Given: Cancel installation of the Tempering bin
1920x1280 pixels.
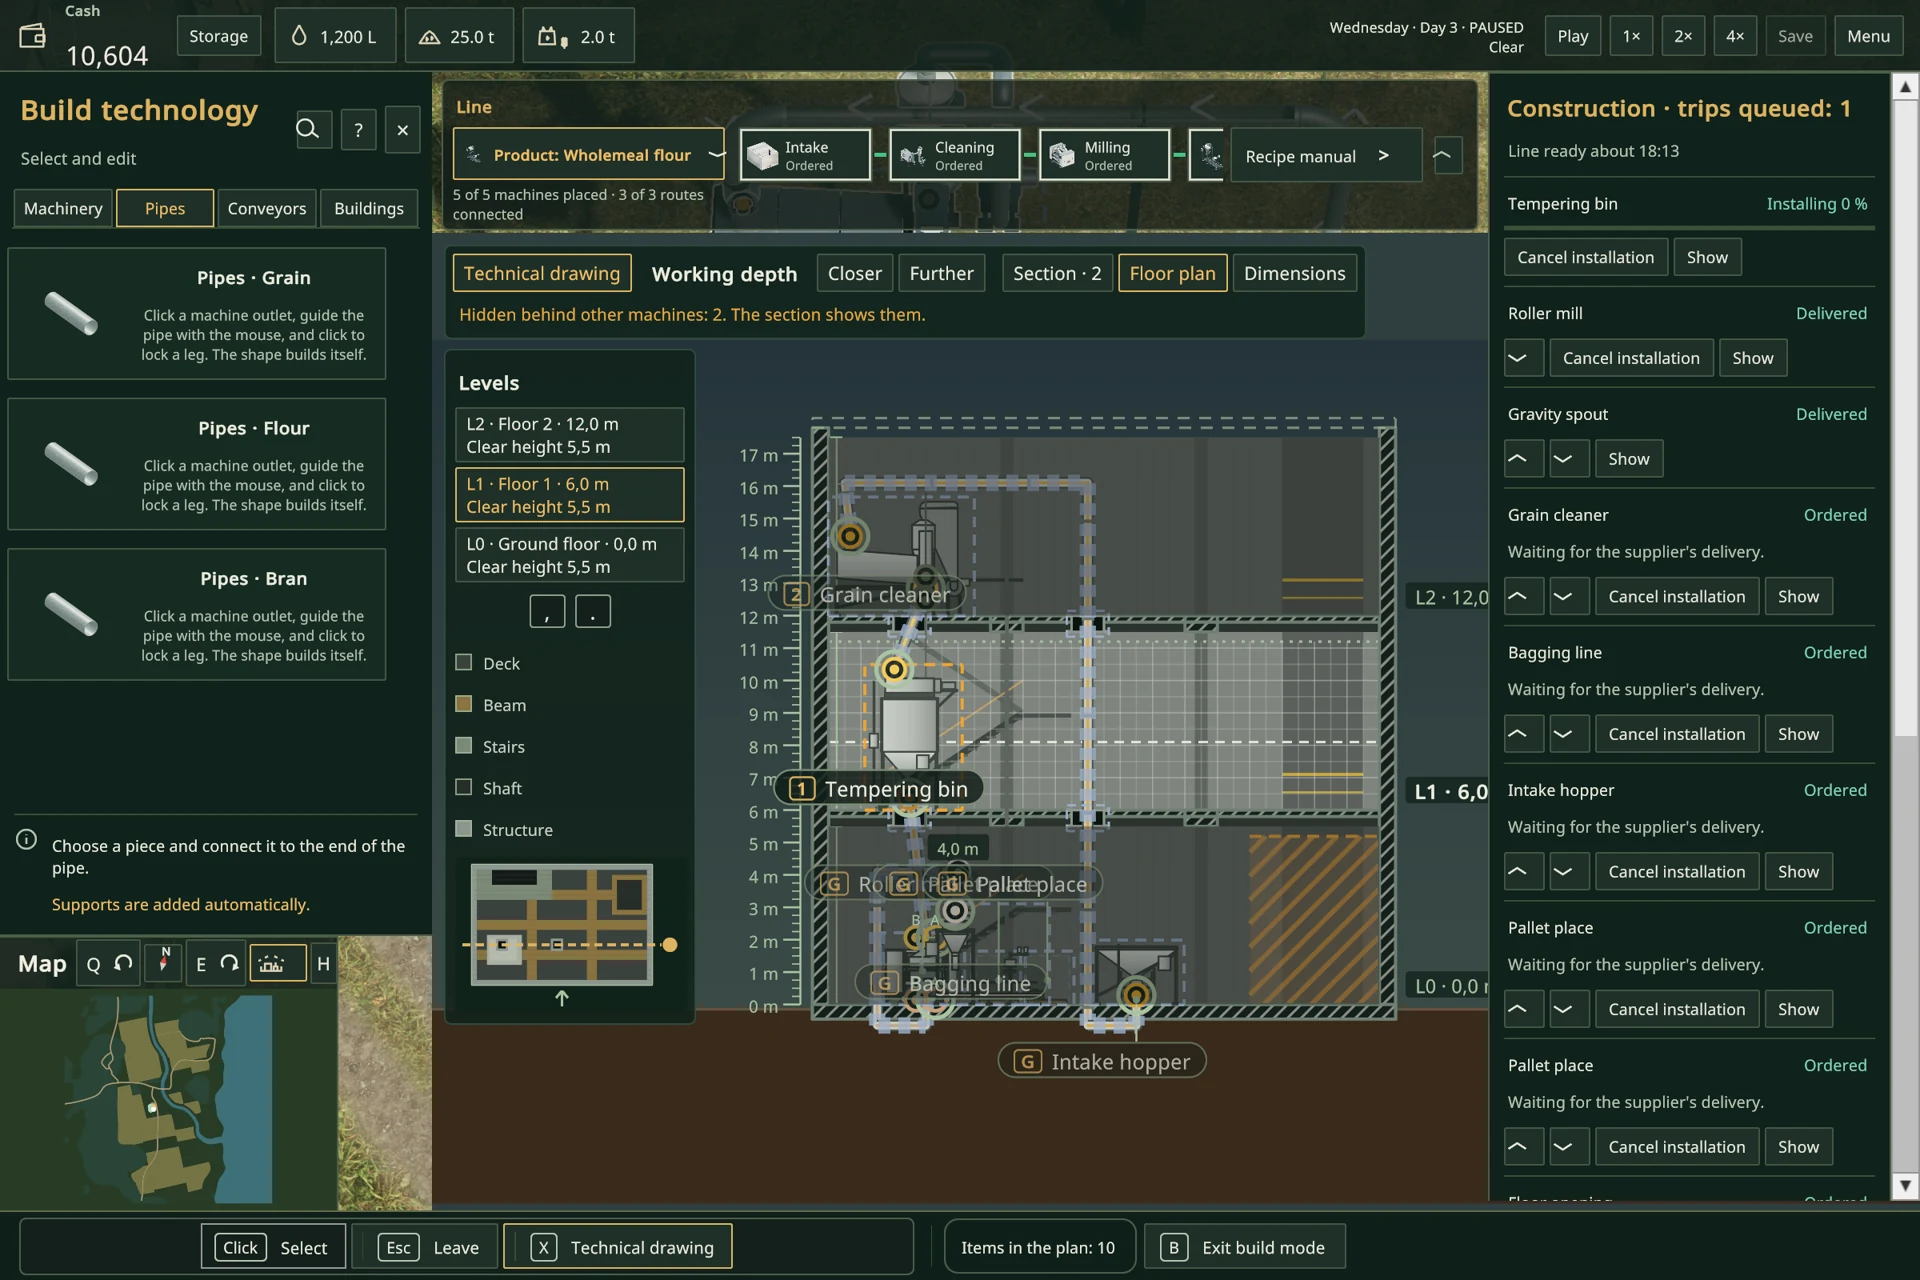Looking at the screenshot, I should tap(1585, 257).
